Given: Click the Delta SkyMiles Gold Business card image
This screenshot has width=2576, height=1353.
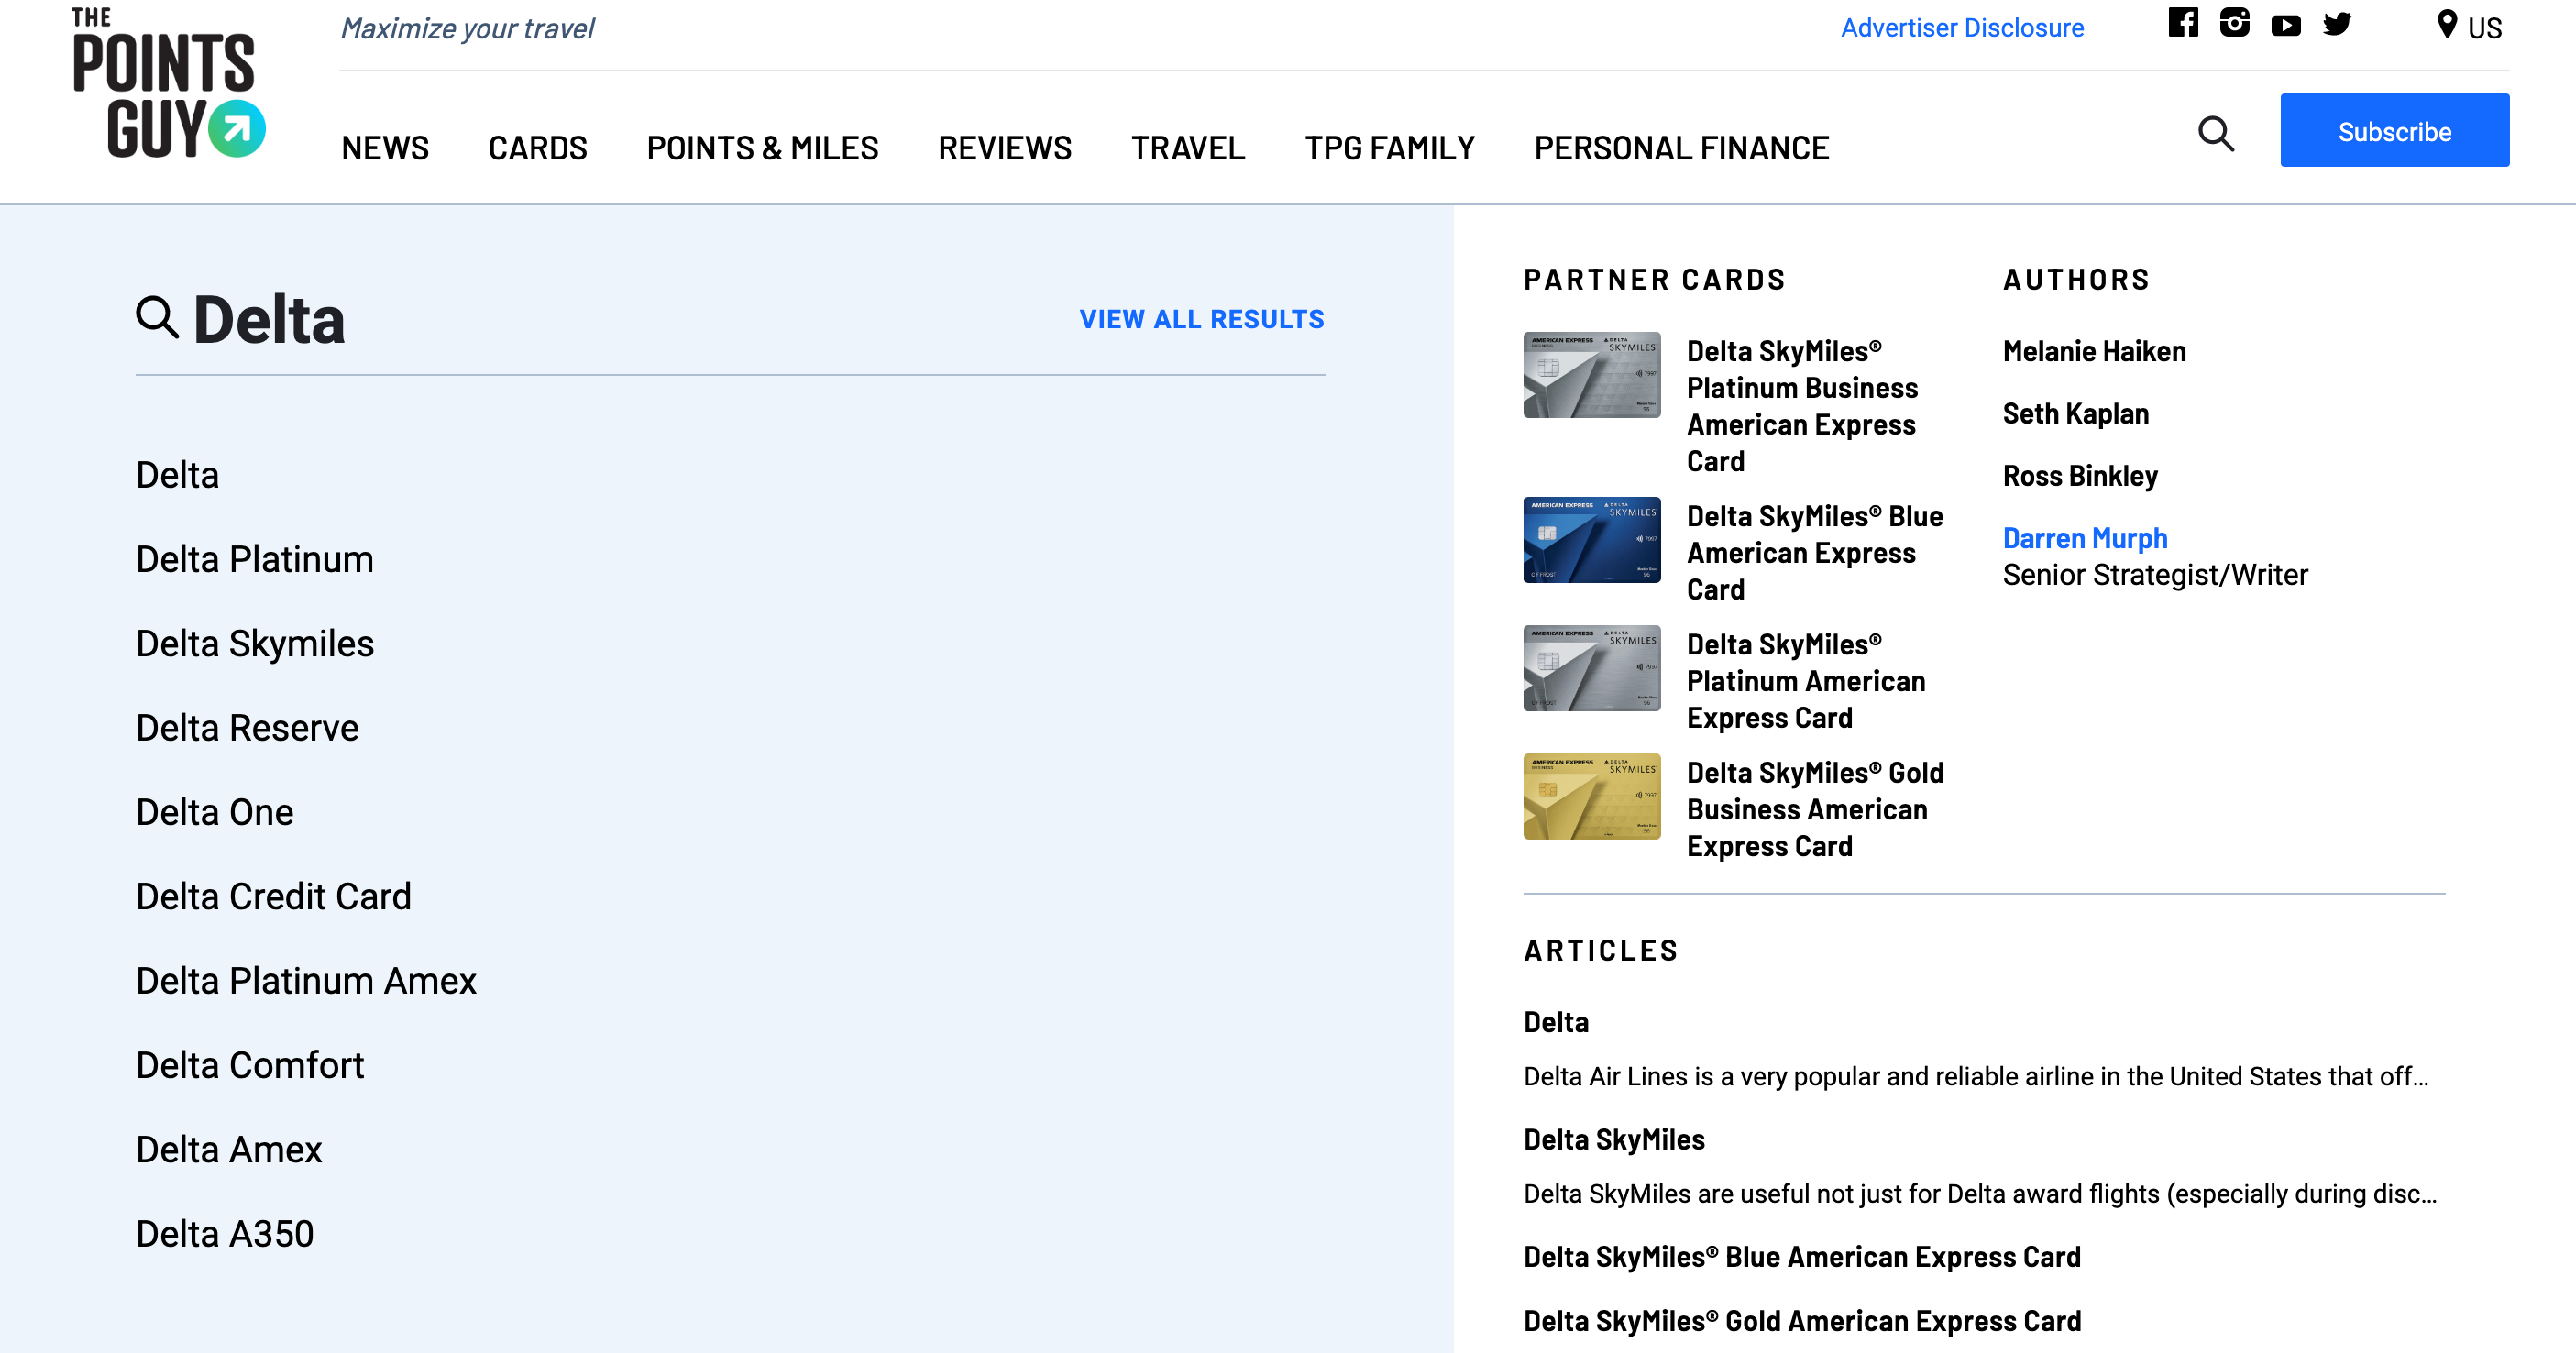Looking at the screenshot, I should point(1591,797).
